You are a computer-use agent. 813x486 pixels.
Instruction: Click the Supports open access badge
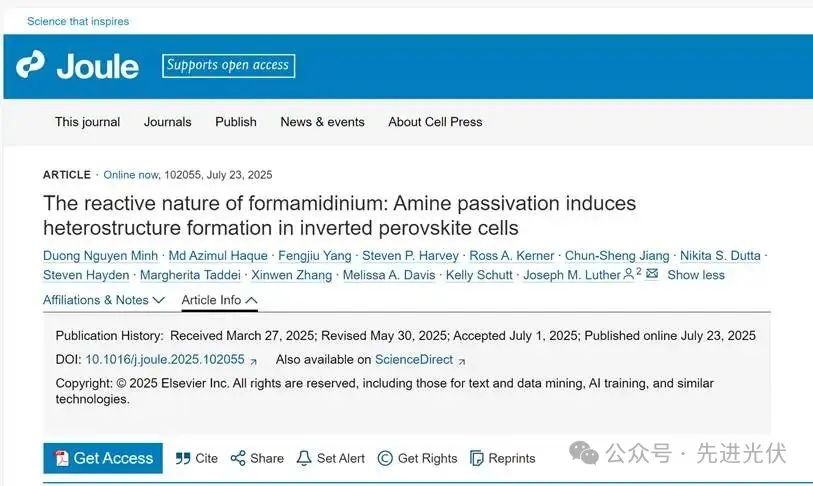pyautogui.click(x=229, y=66)
